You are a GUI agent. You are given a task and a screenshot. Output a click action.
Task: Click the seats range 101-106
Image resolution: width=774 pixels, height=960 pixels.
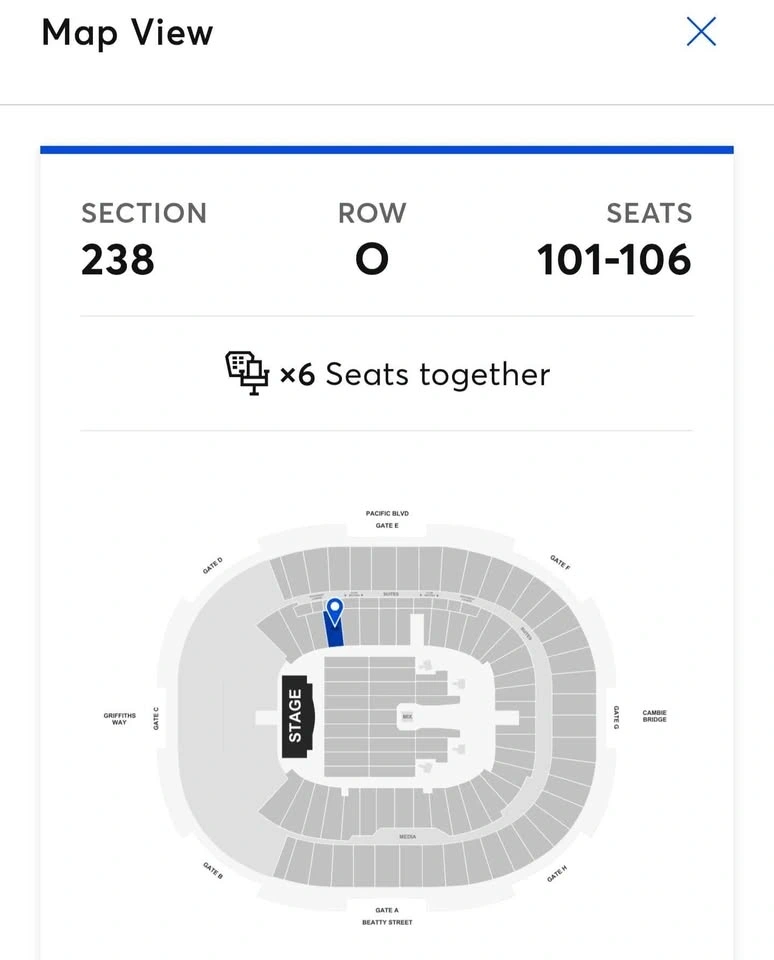[614, 260]
